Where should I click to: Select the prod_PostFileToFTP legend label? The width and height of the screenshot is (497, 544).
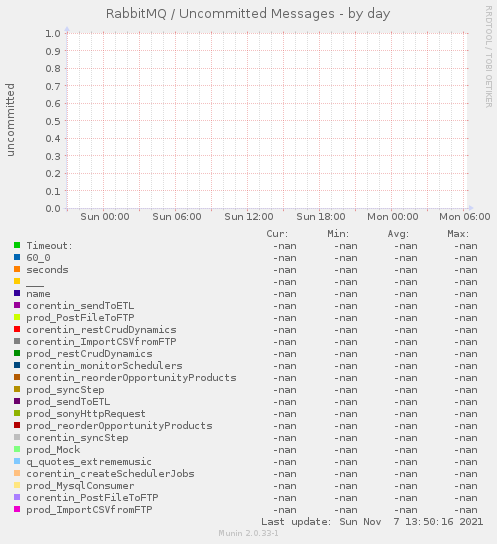[80, 318]
